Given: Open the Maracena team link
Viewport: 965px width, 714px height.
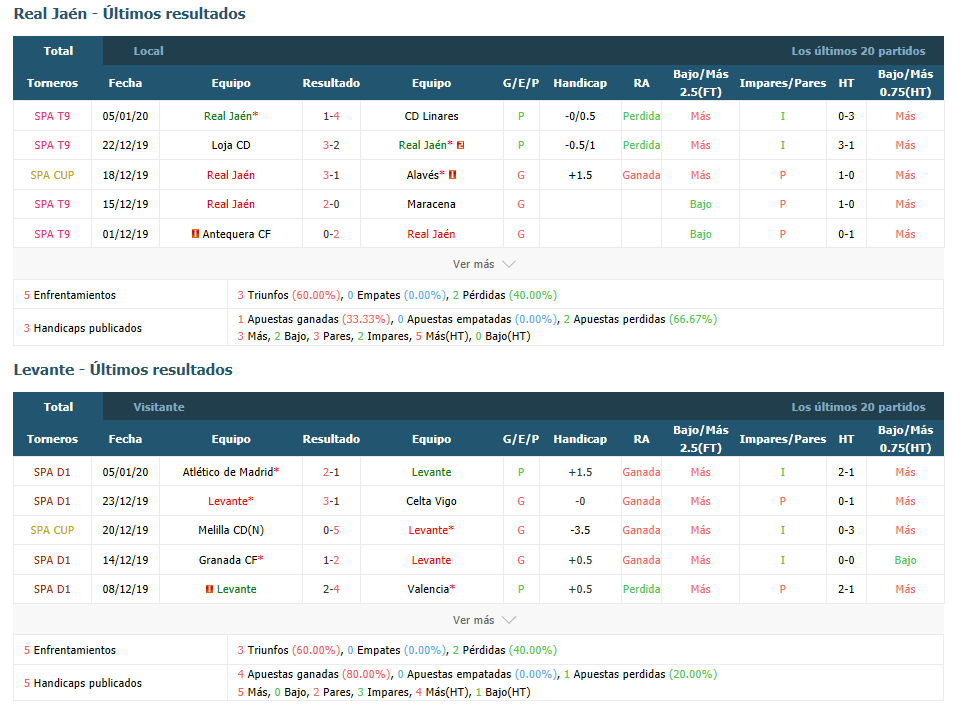Looking at the screenshot, I should [x=431, y=204].
